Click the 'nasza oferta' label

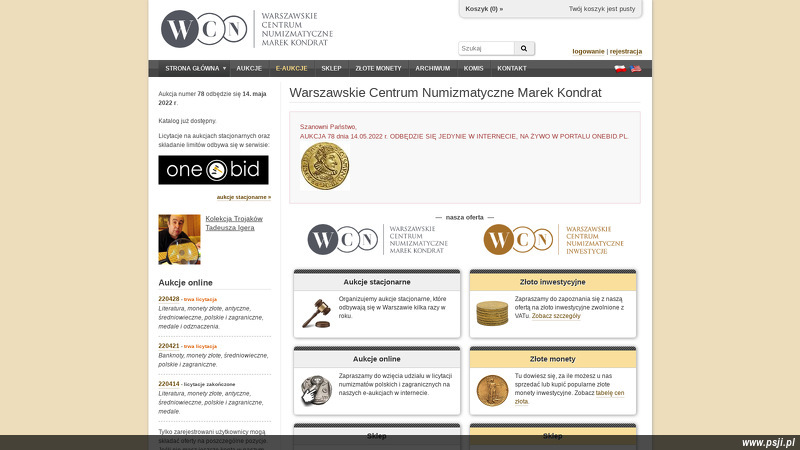[464, 217]
